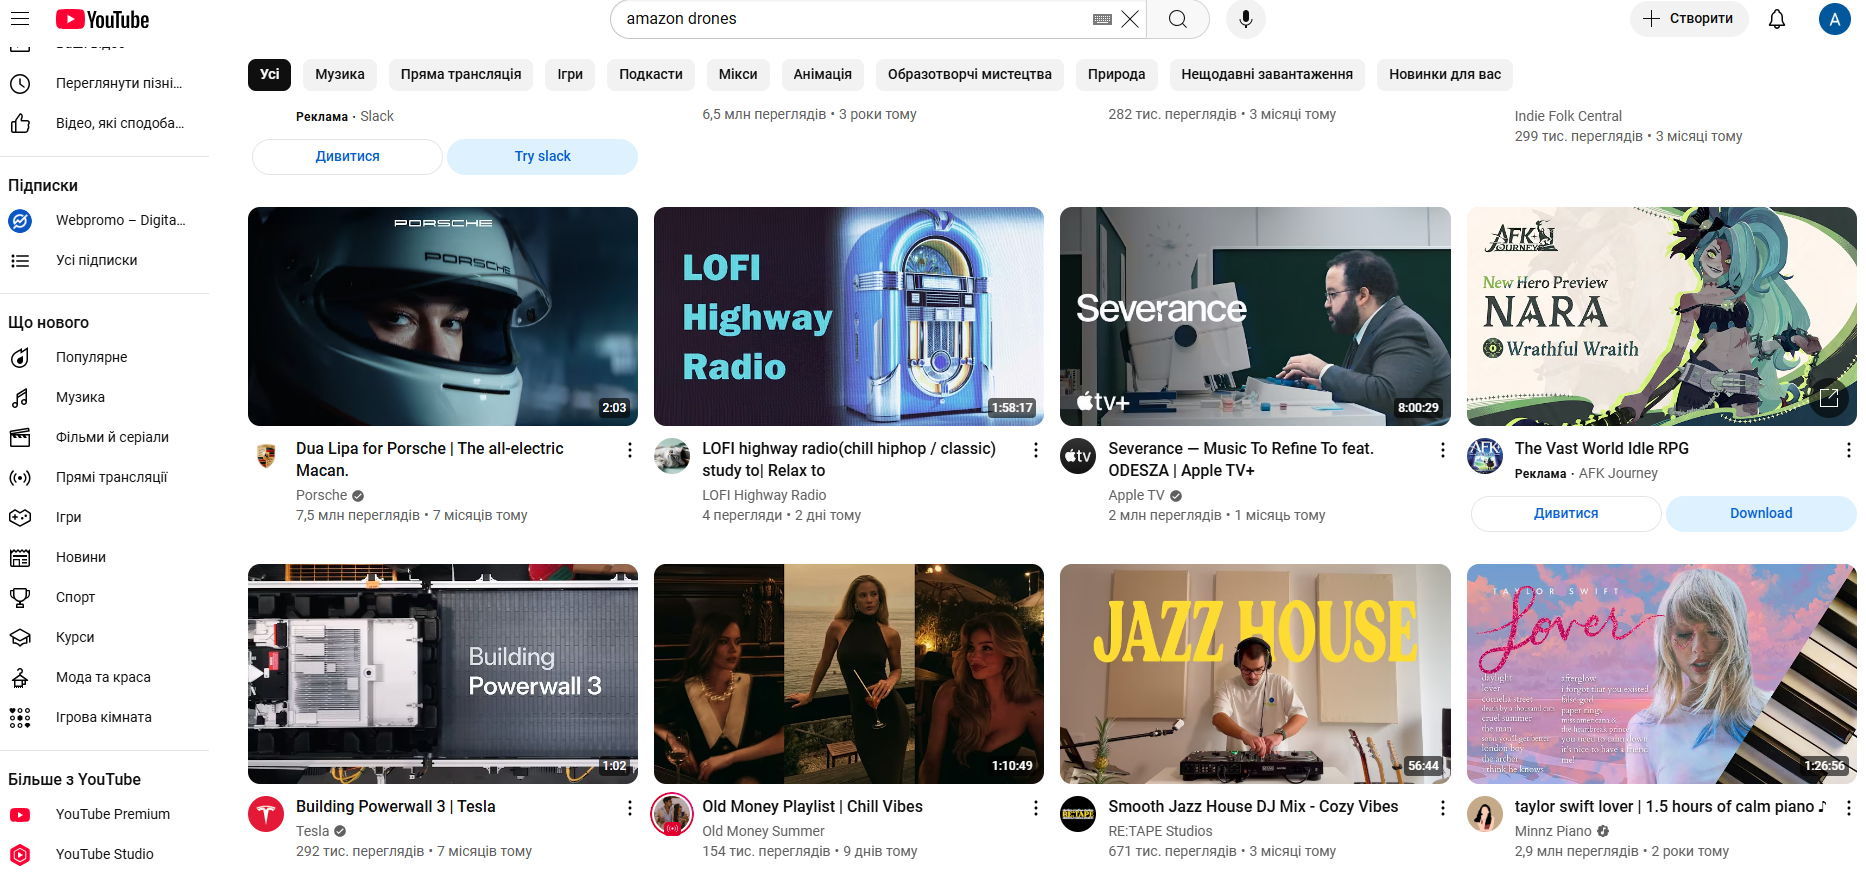Toggle the Природа filter chip

(1116, 74)
